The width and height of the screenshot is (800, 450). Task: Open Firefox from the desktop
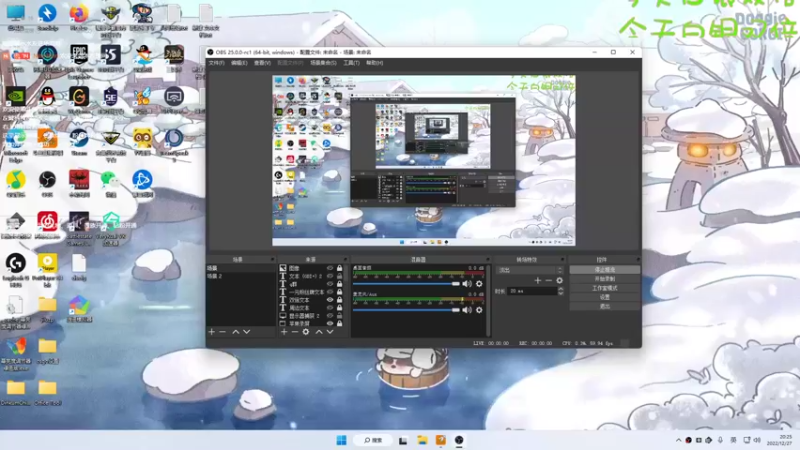point(79,16)
